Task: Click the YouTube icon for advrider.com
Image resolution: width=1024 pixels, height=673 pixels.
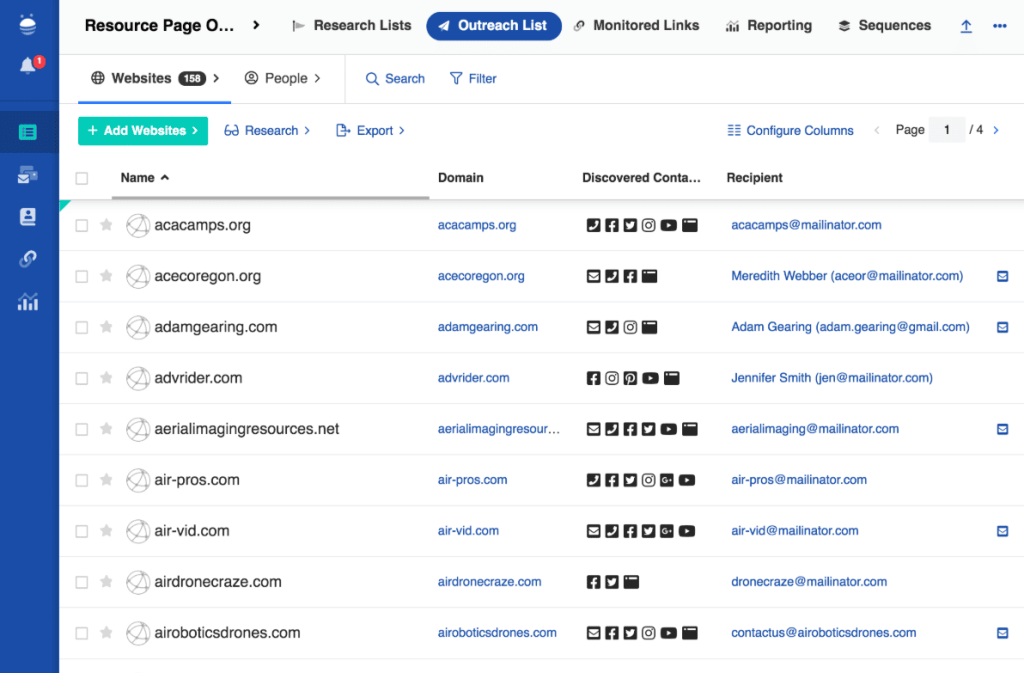Action: [x=651, y=378]
